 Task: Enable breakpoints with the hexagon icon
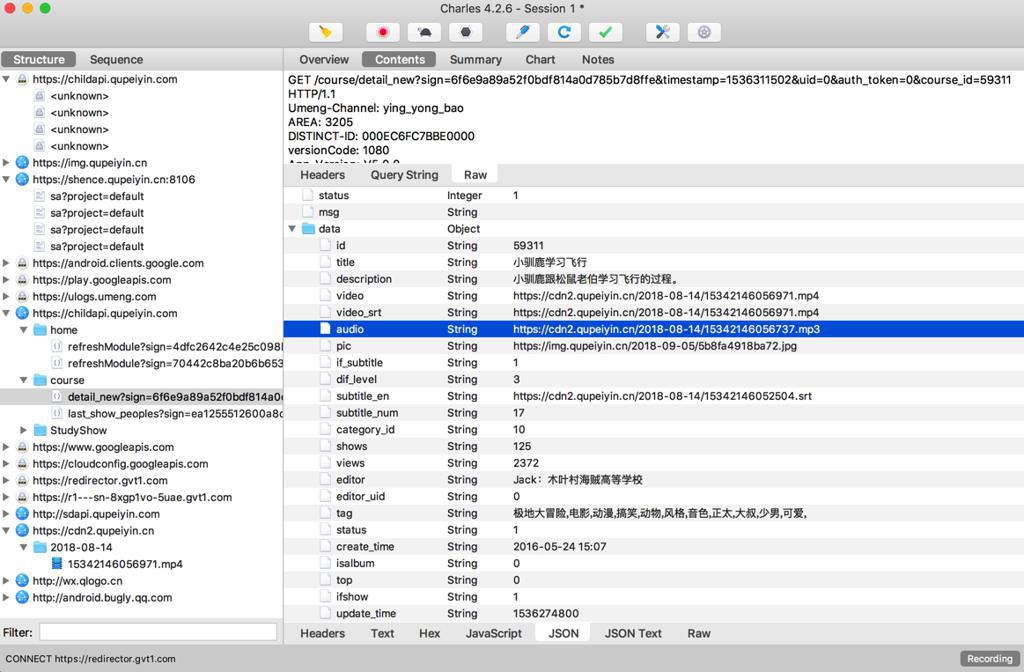[x=466, y=32]
